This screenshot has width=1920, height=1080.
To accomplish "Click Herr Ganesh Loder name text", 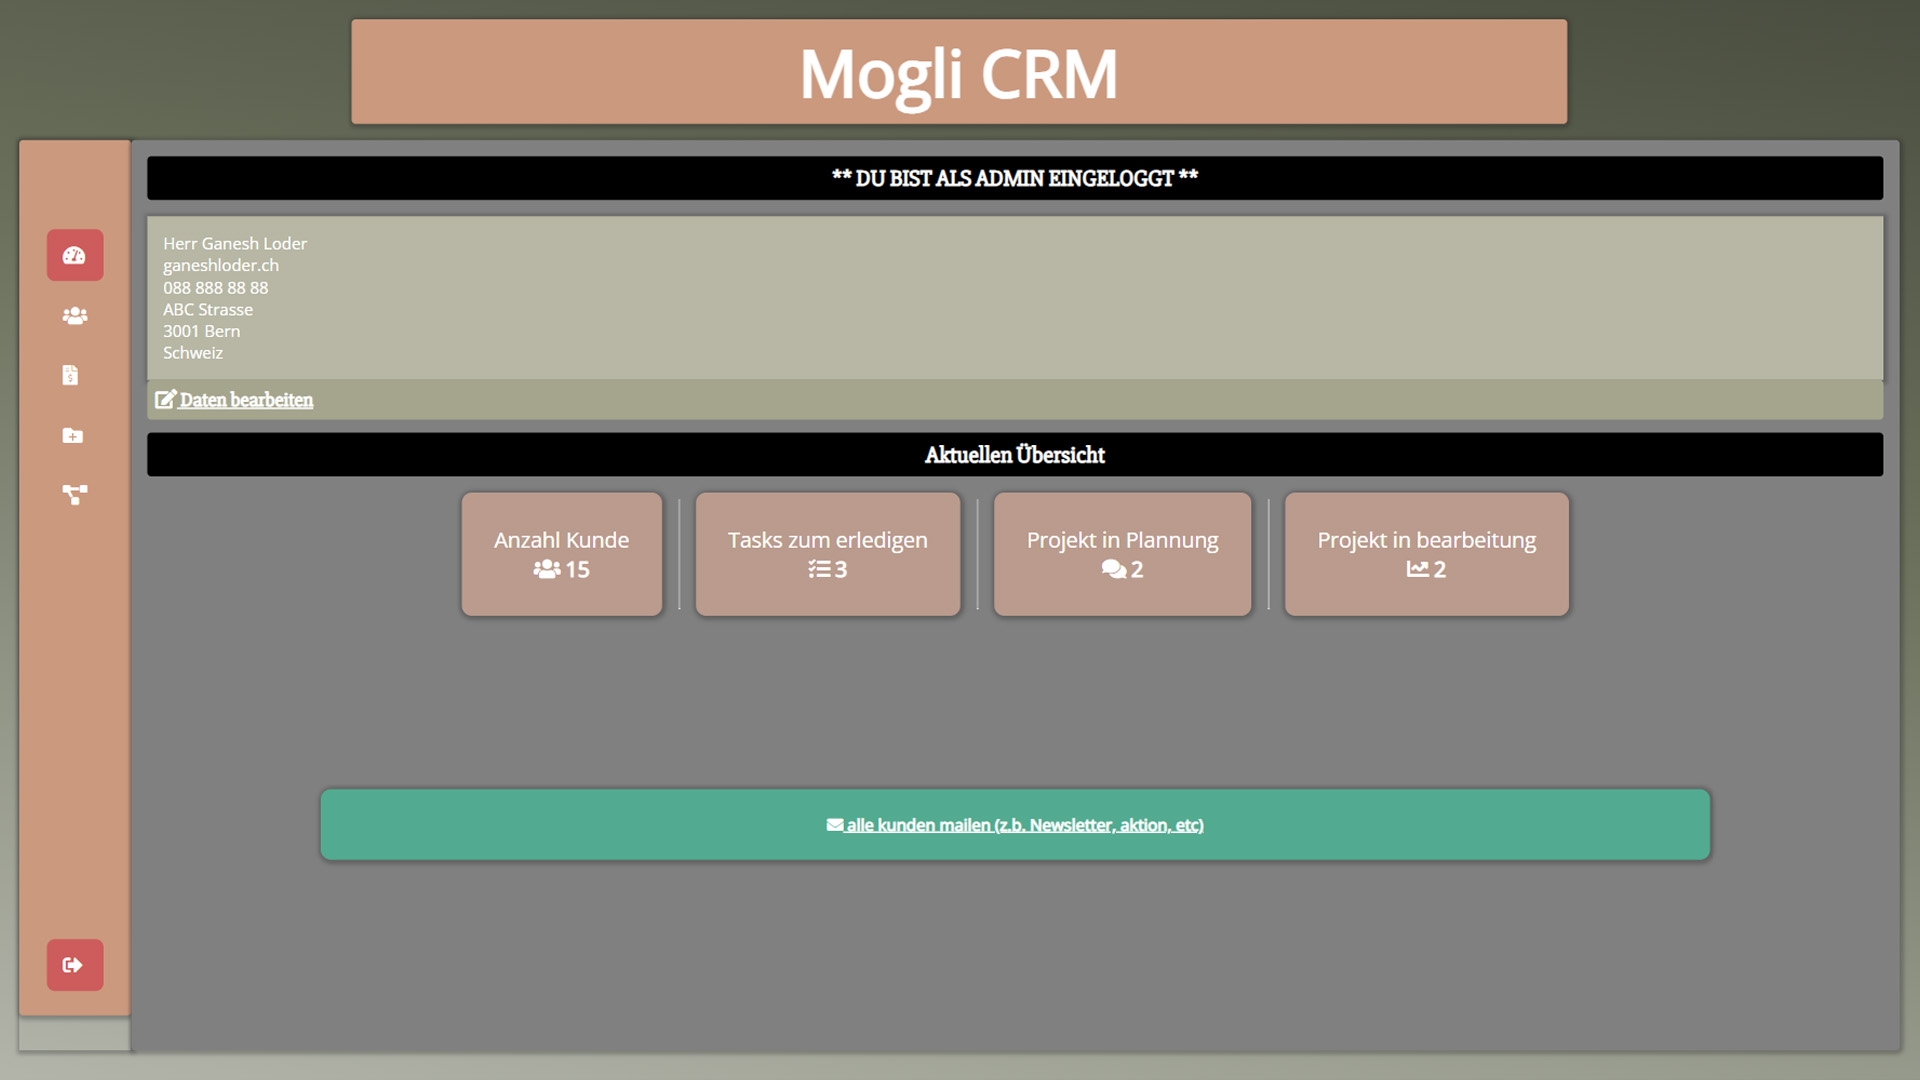I will tap(235, 243).
